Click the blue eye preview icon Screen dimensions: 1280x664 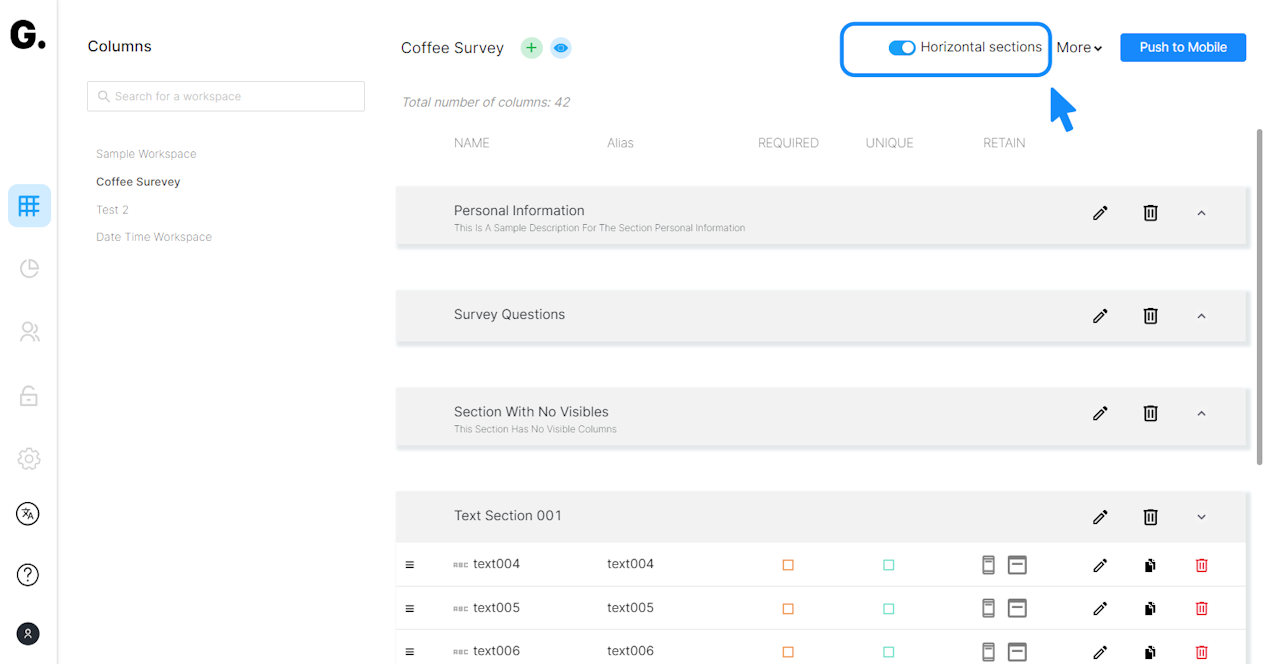pyautogui.click(x=561, y=48)
